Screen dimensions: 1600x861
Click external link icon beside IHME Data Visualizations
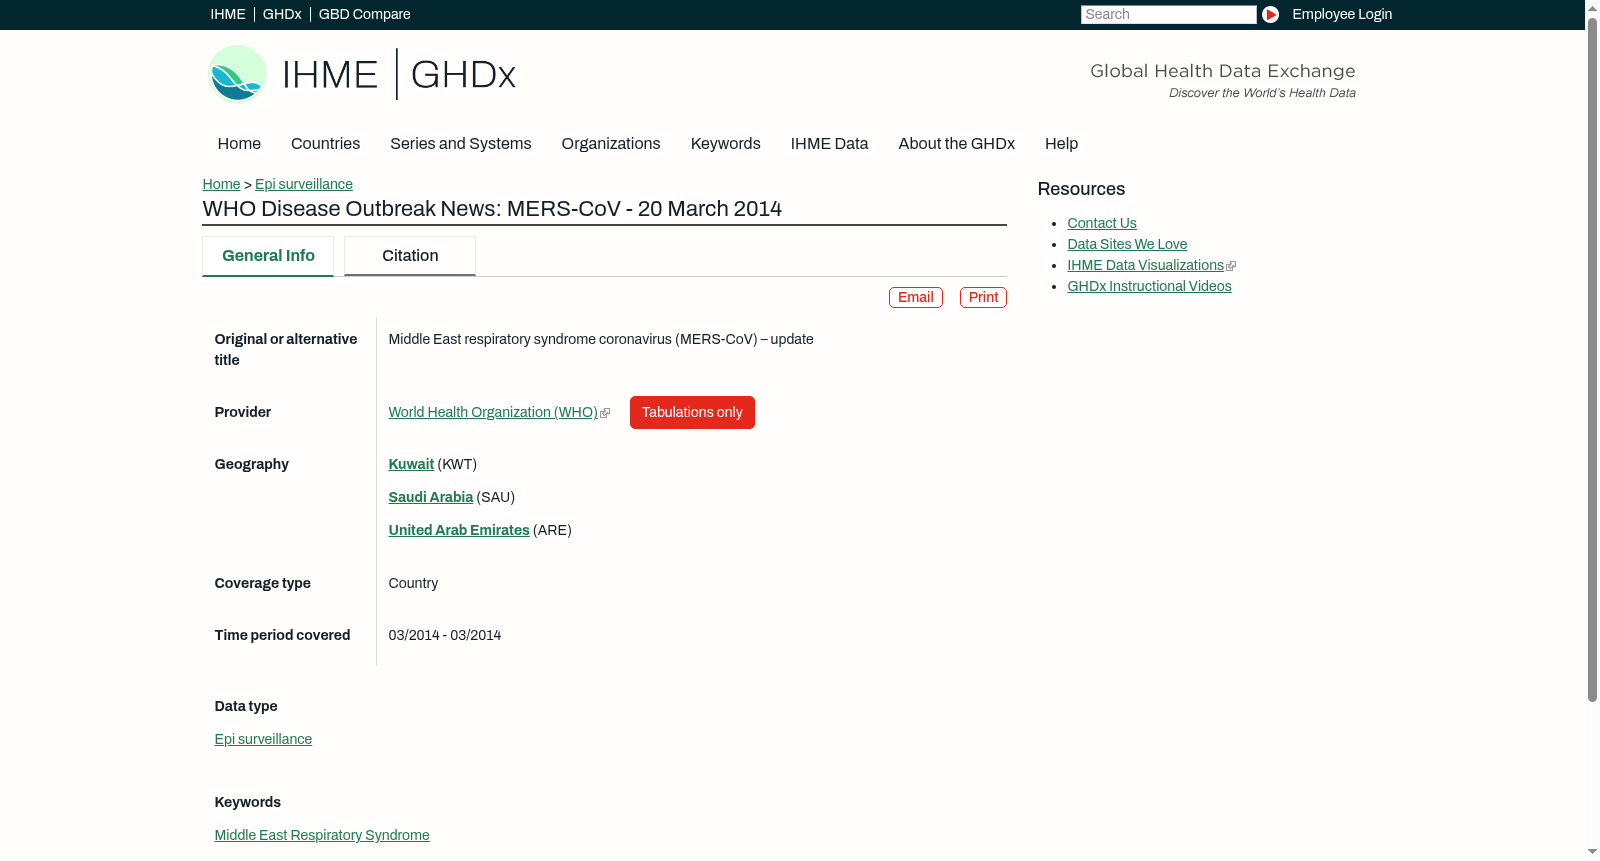[x=1231, y=266]
